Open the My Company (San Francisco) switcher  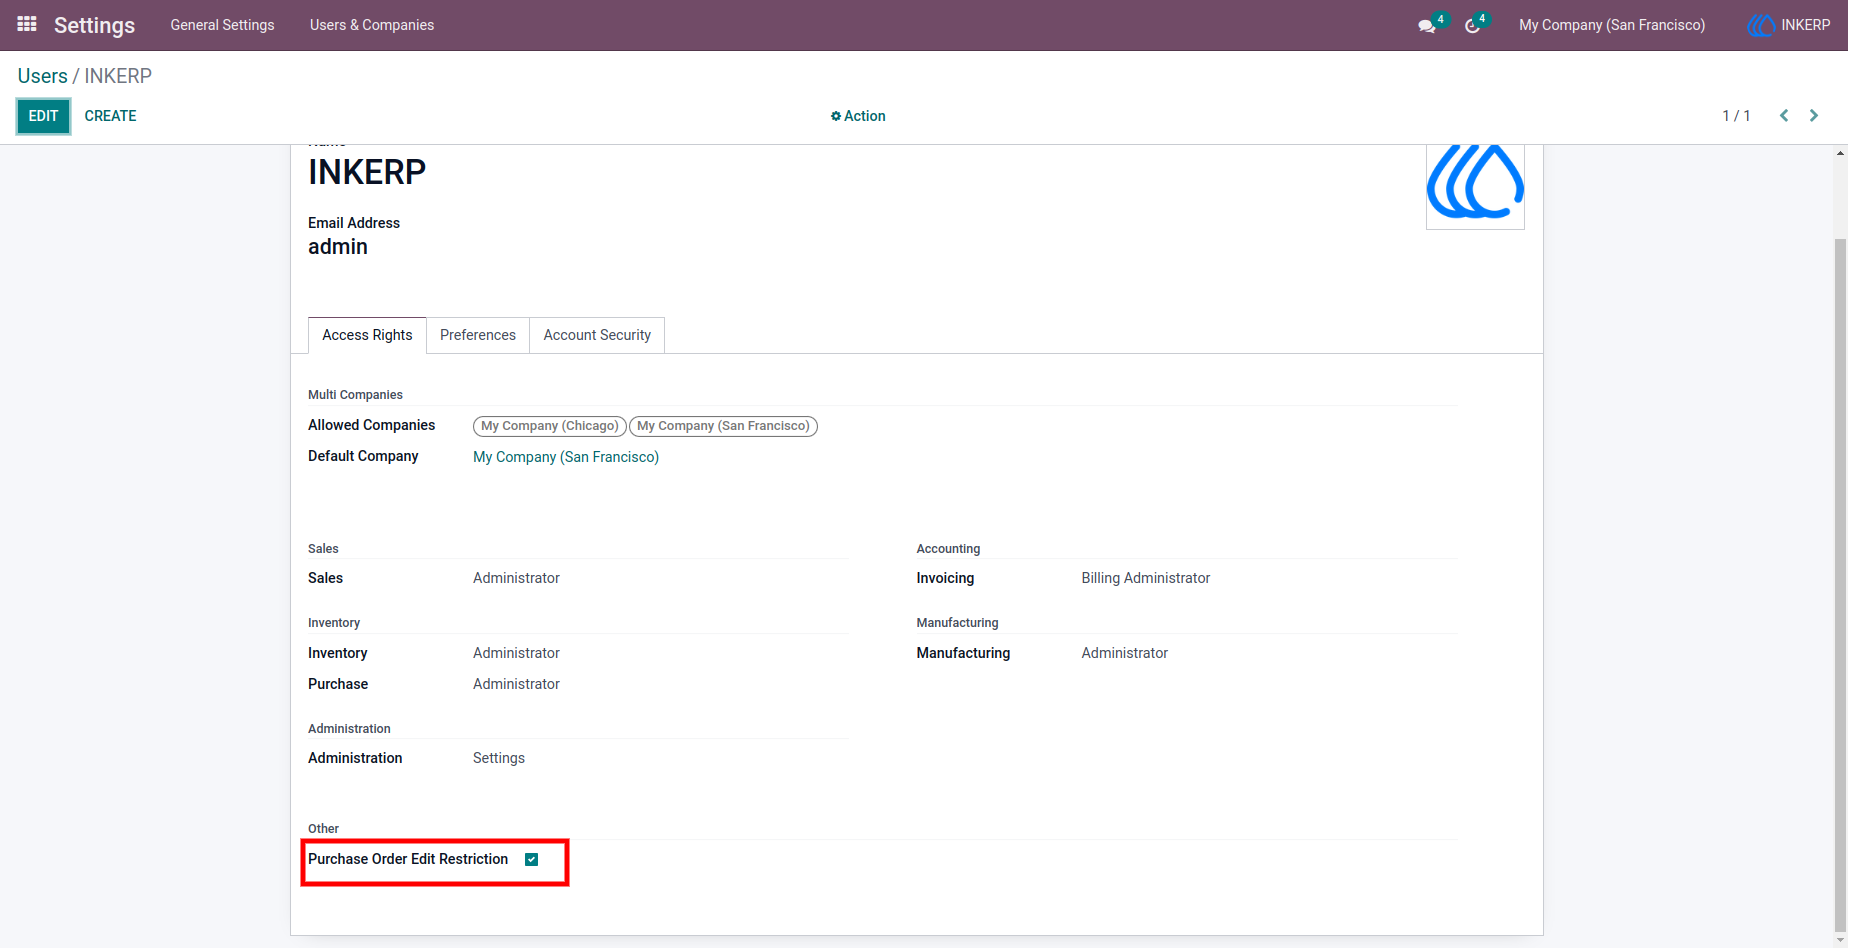[1612, 25]
